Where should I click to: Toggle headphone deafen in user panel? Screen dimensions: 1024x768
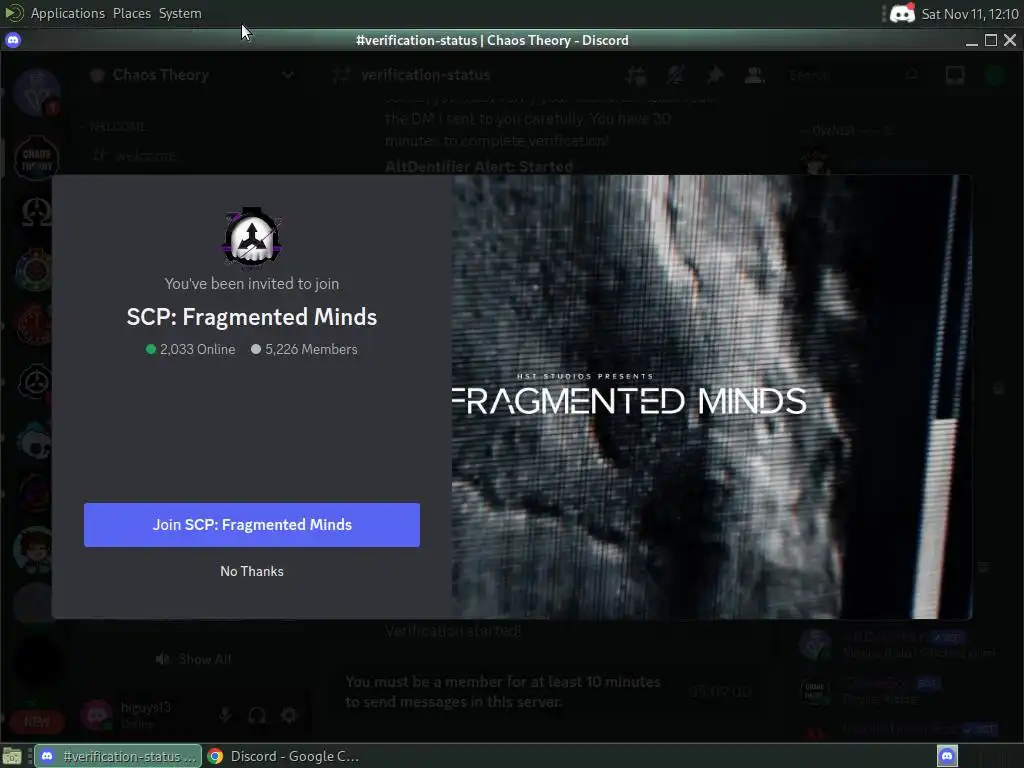(257, 715)
